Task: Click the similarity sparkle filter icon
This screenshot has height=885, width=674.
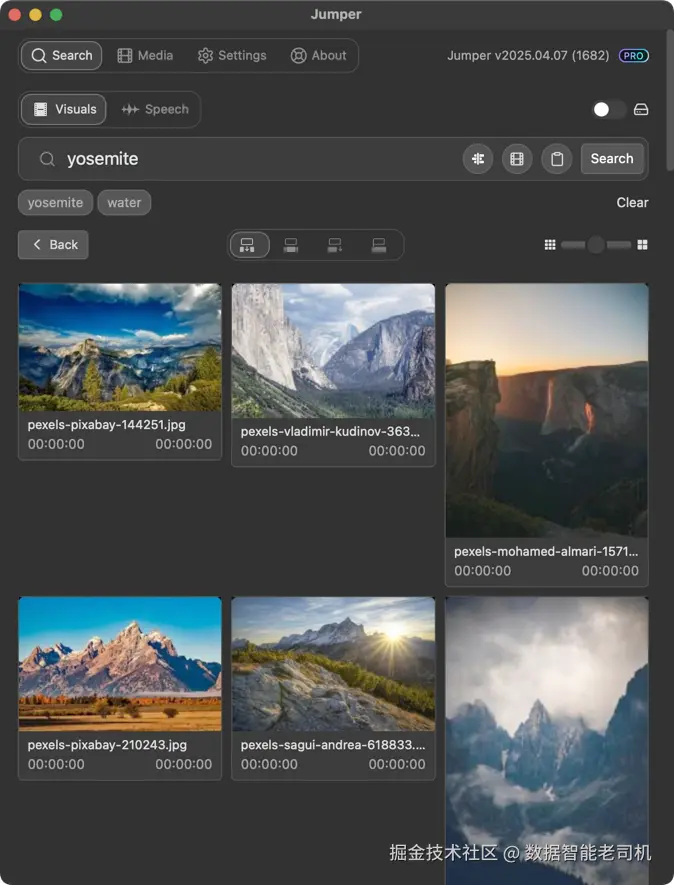Action: 478,159
